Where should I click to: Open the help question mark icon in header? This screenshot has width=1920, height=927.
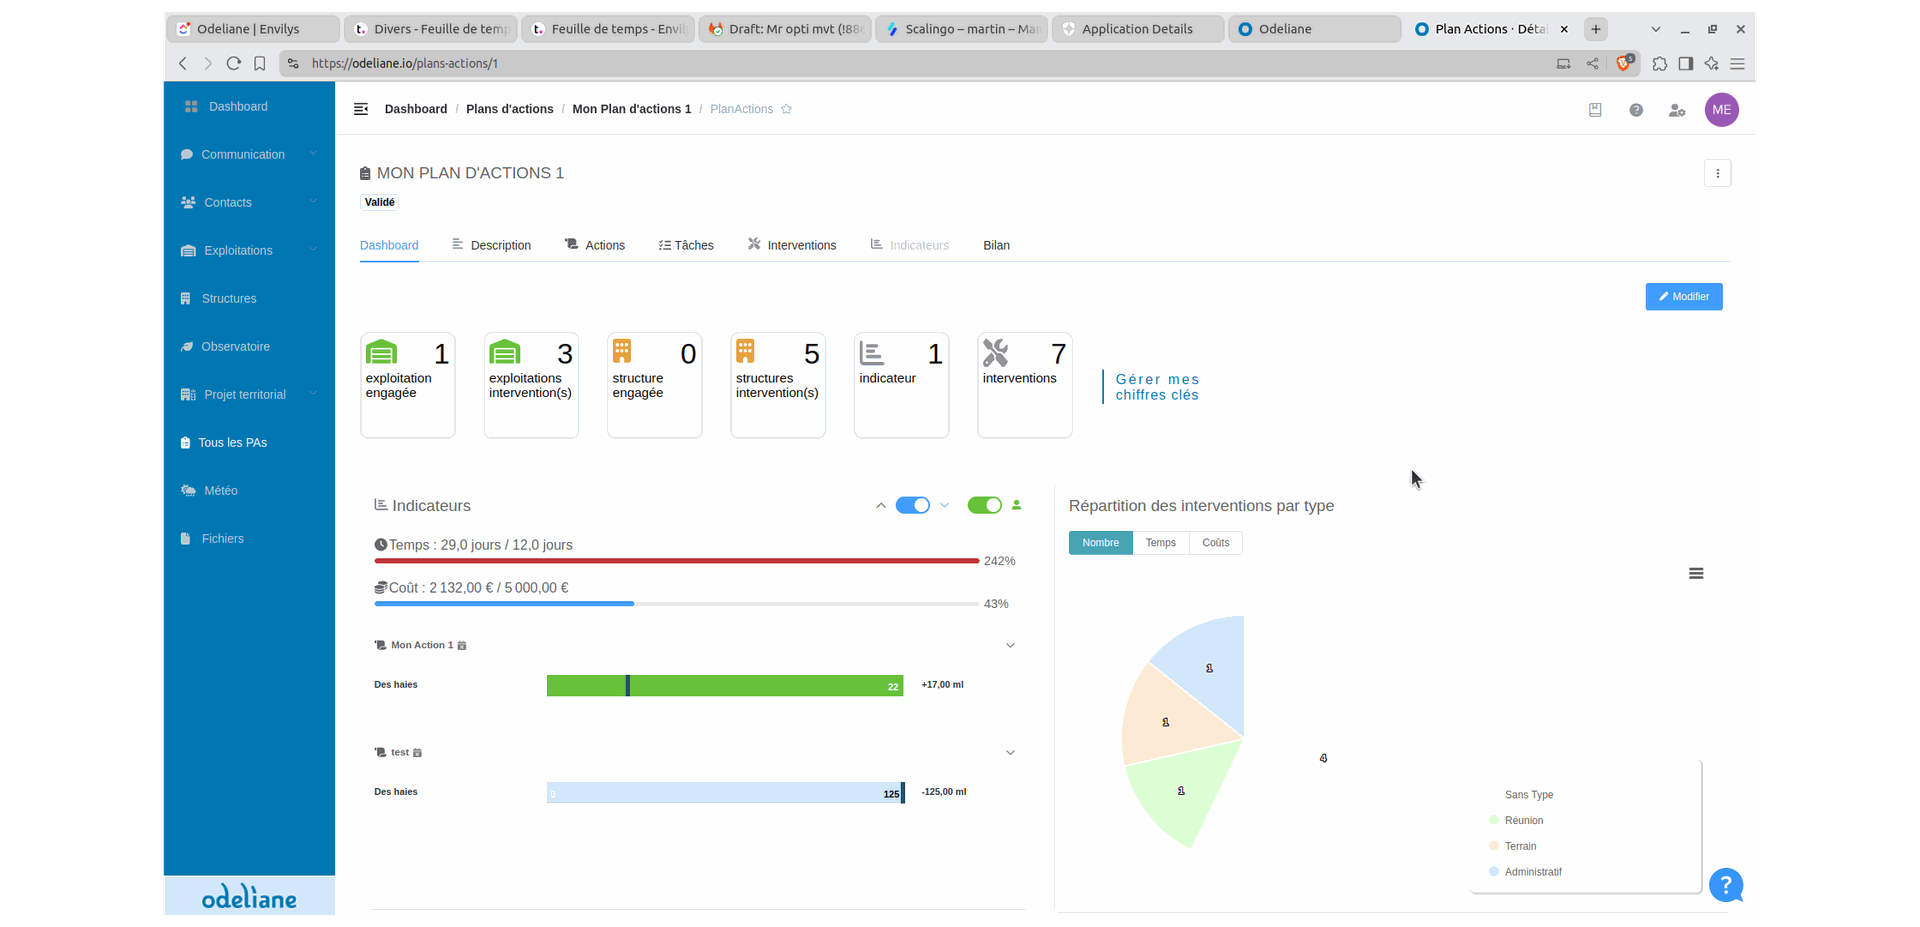[1636, 110]
